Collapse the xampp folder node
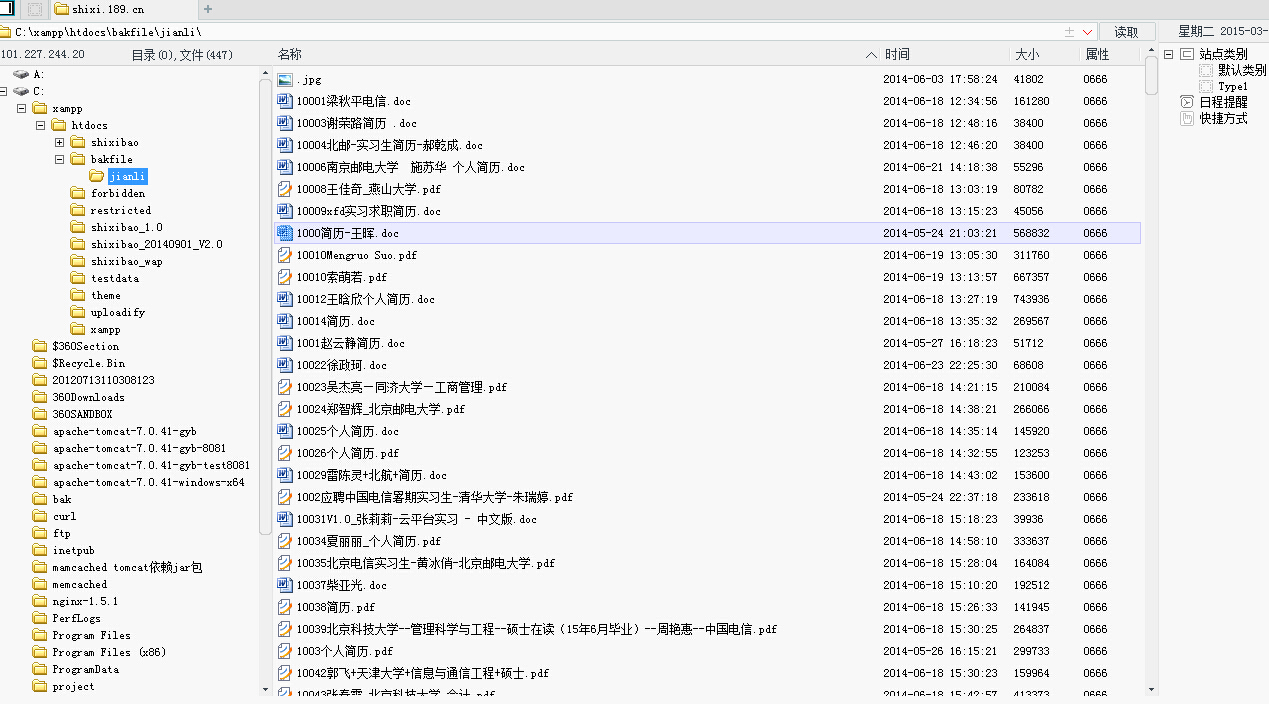1269x704 pixels. pyautogui.click(x=21, y=108)
